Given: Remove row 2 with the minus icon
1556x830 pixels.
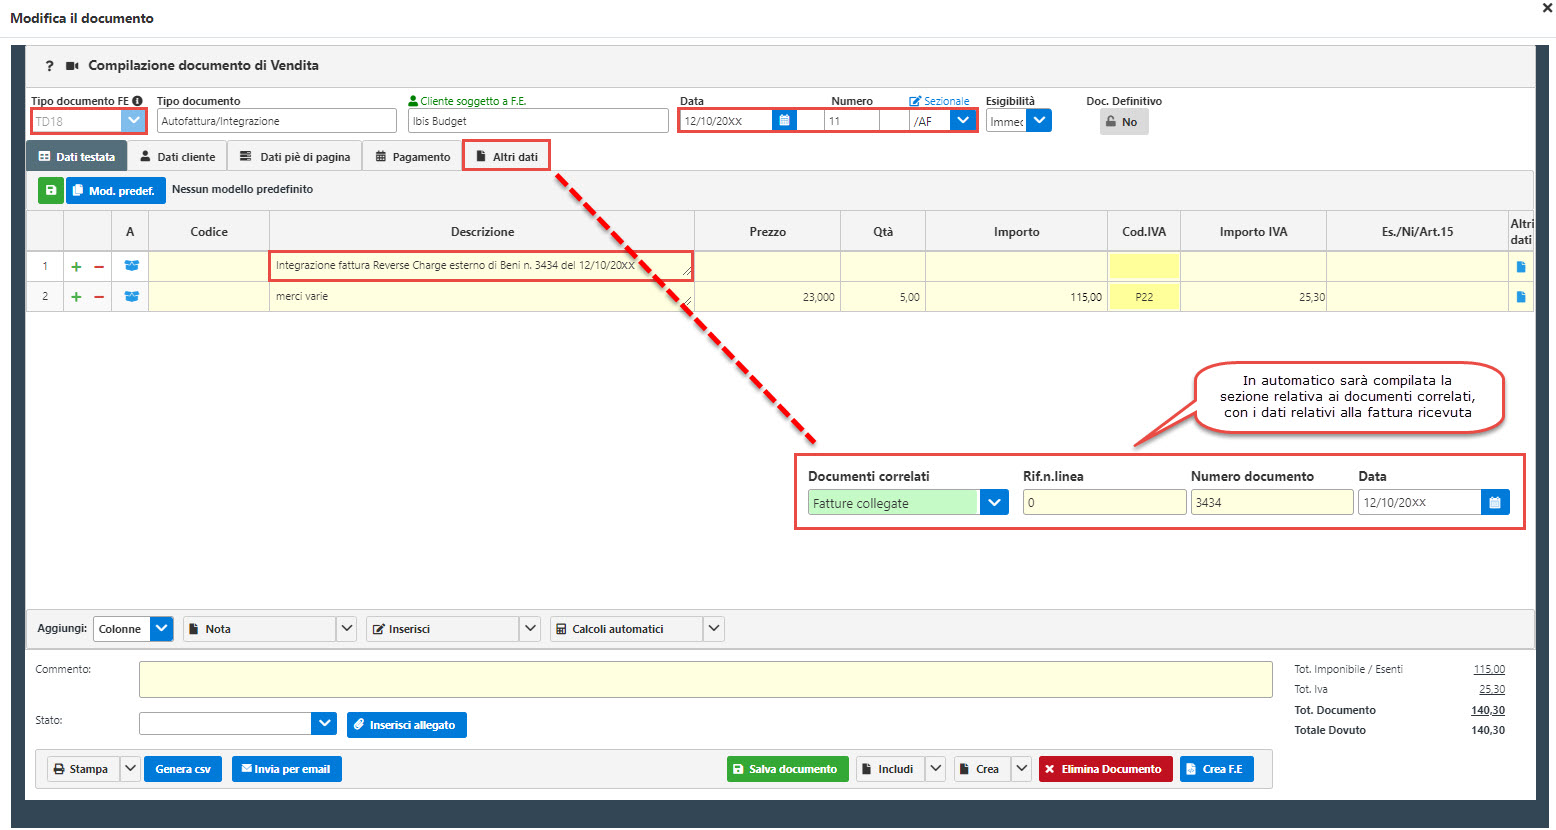Looking at the screenshot, I should pyautogui.click(x=99, y=297).
